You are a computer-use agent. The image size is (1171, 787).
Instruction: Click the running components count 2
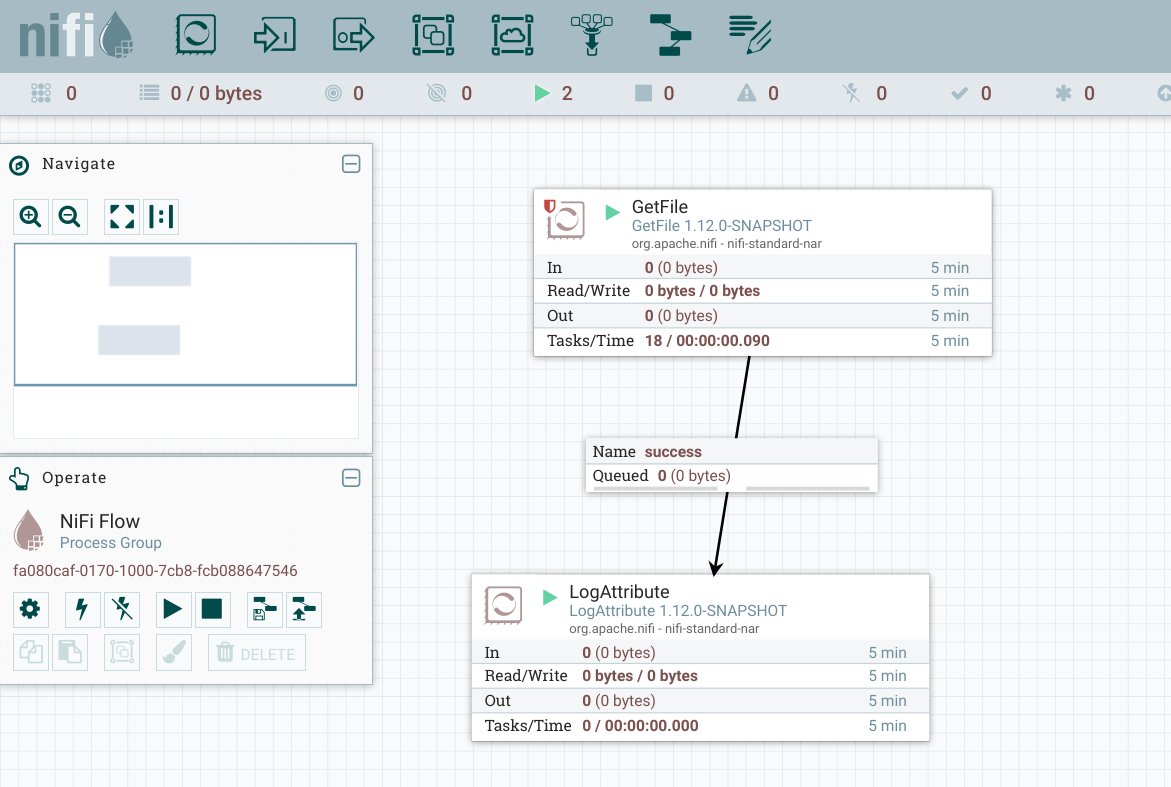[567, 93]
